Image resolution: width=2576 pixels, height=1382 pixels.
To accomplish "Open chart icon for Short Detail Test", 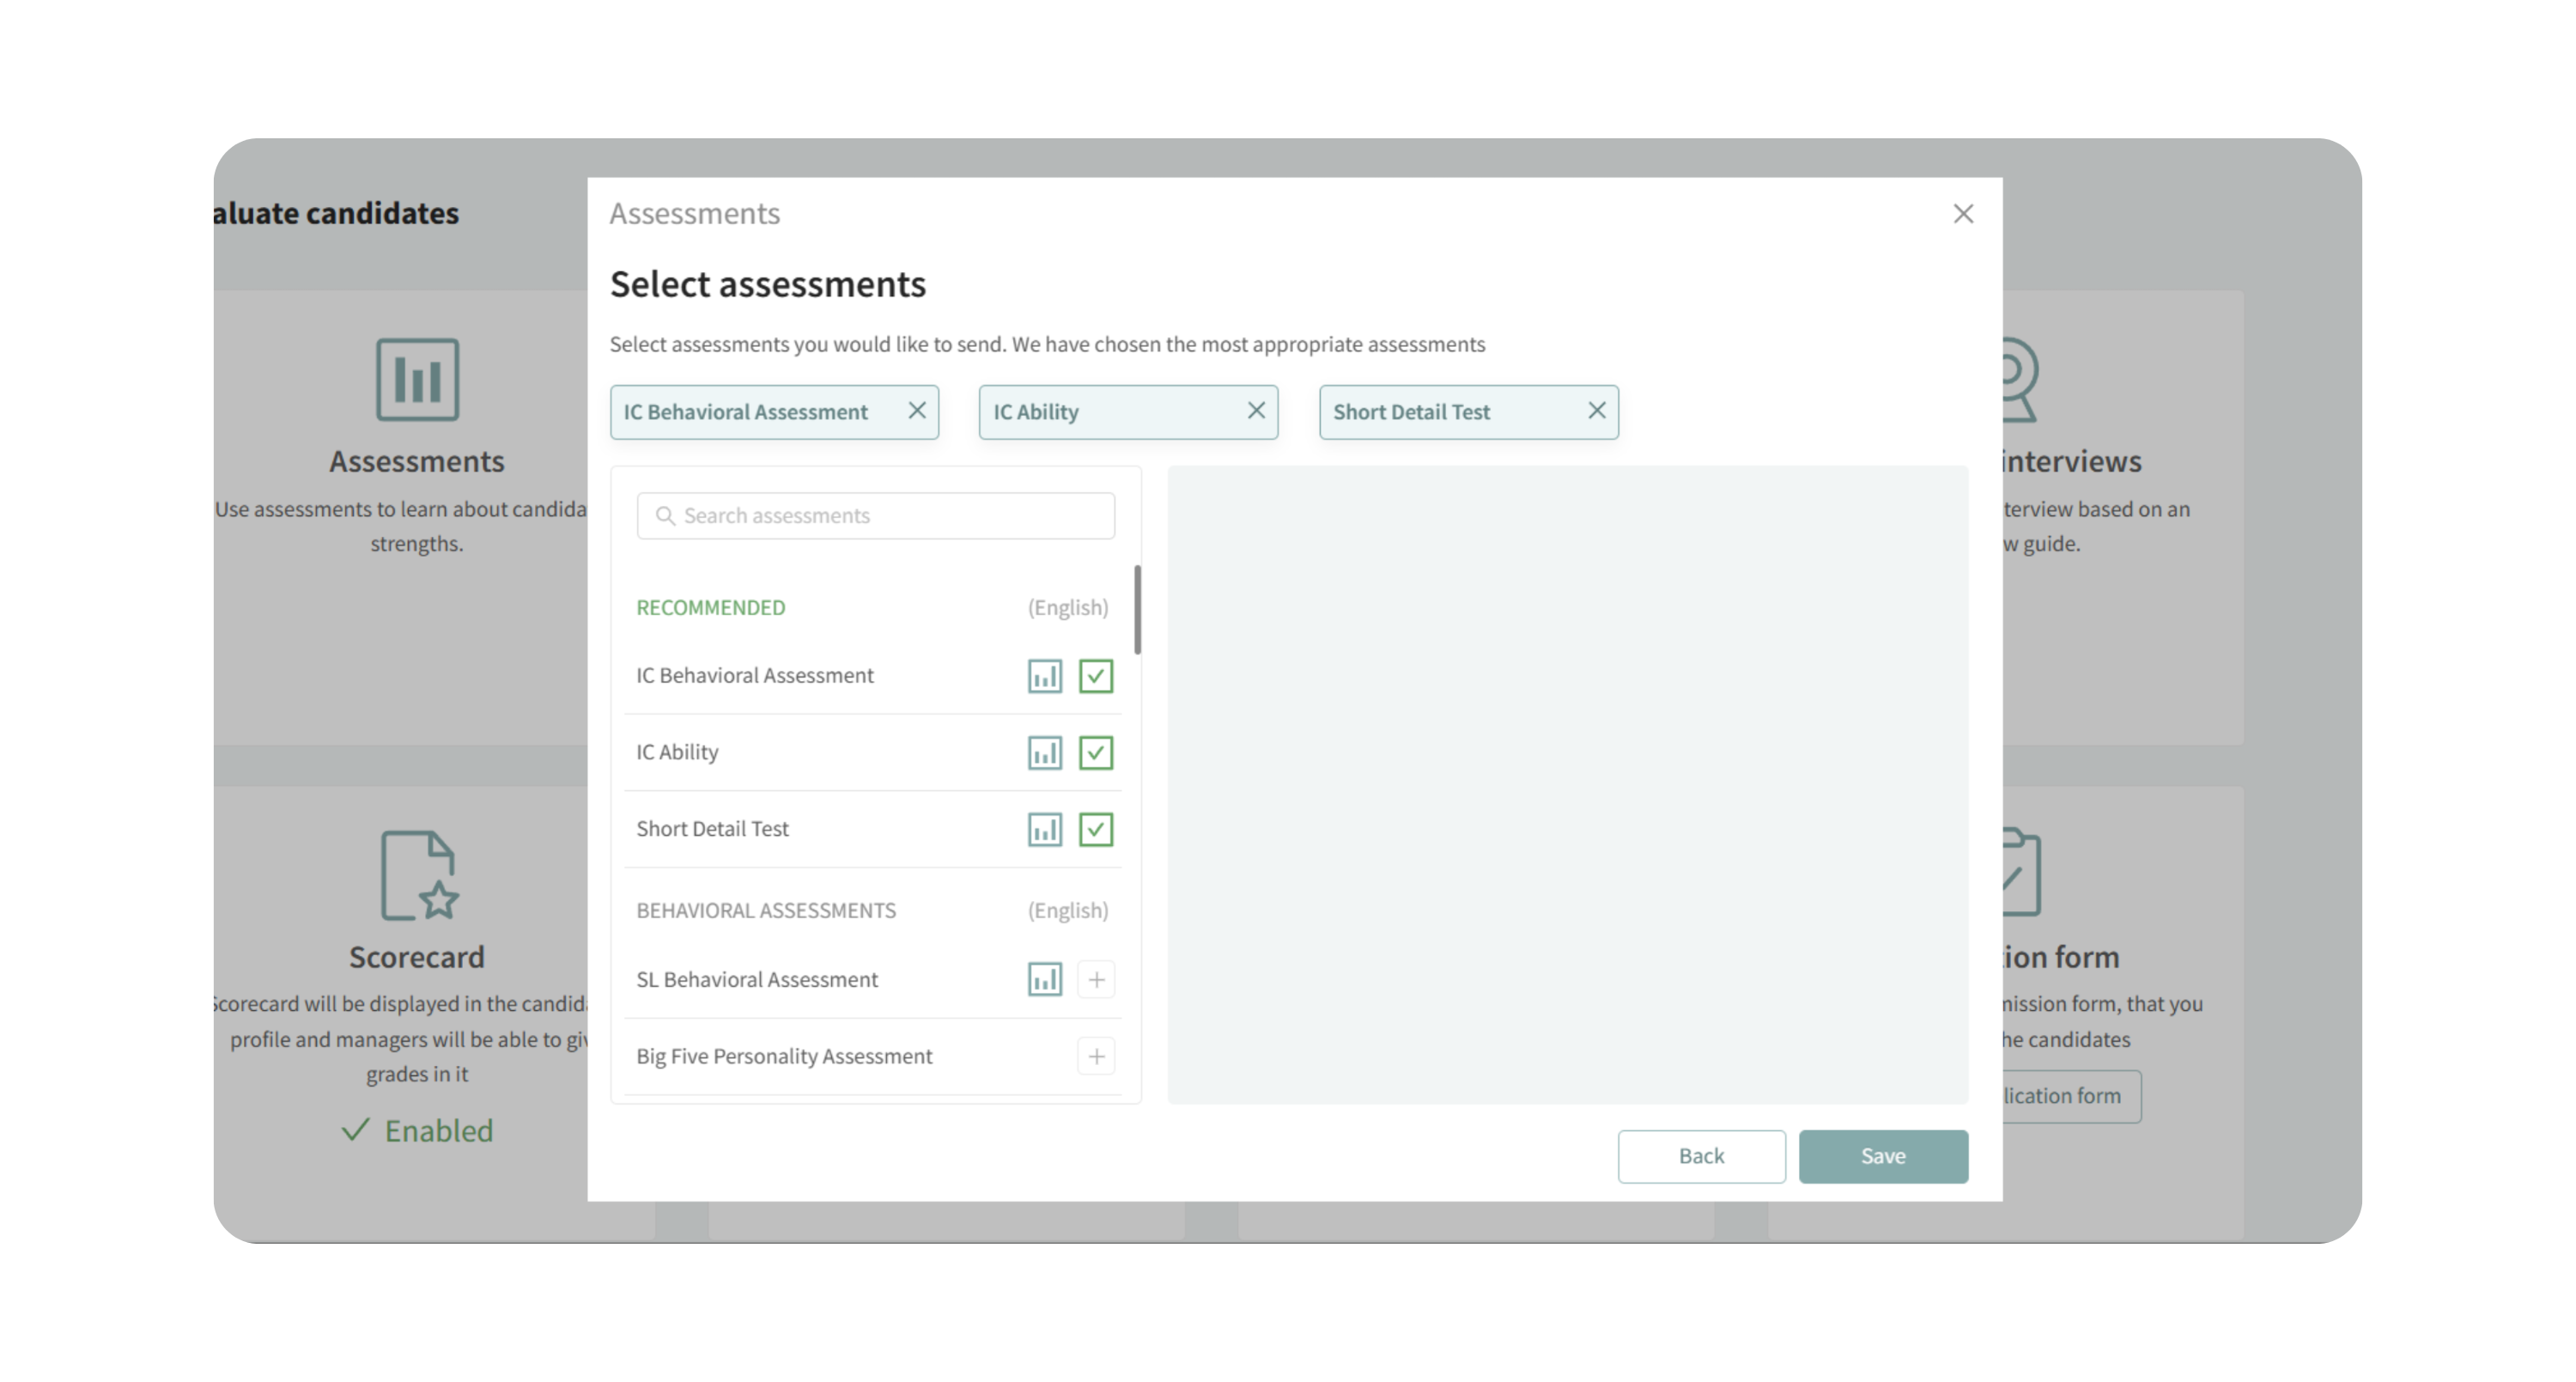I will pyautogui.click(x=1044, y=829).
